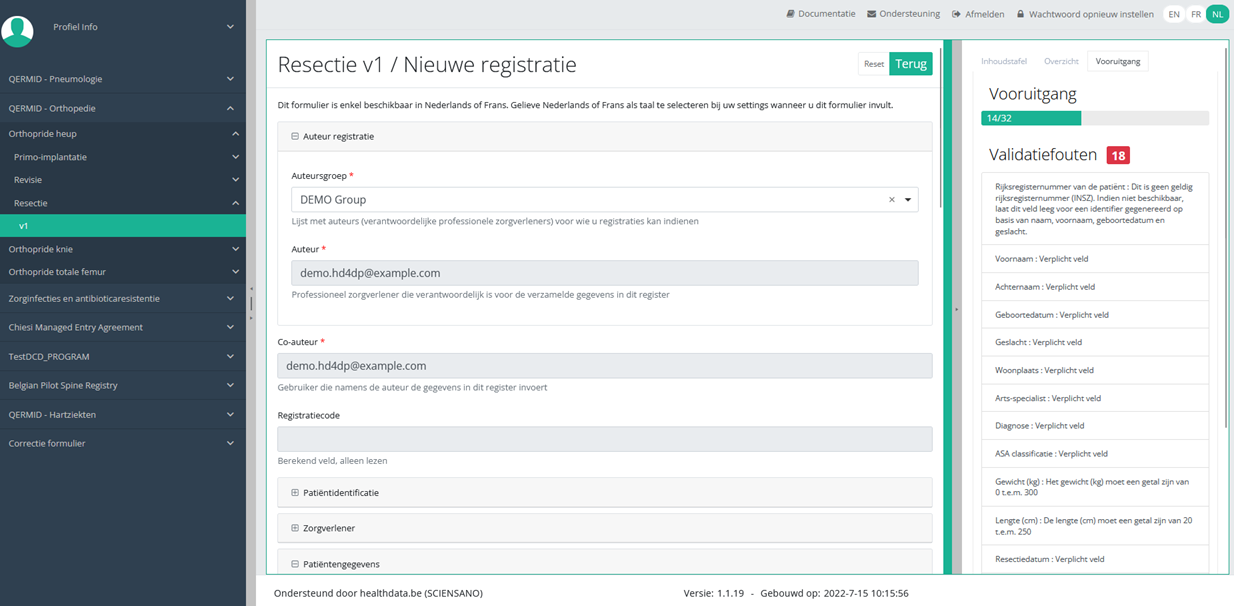
Task: Click the Afmelden sign-out icon
Action: point(956,14)
